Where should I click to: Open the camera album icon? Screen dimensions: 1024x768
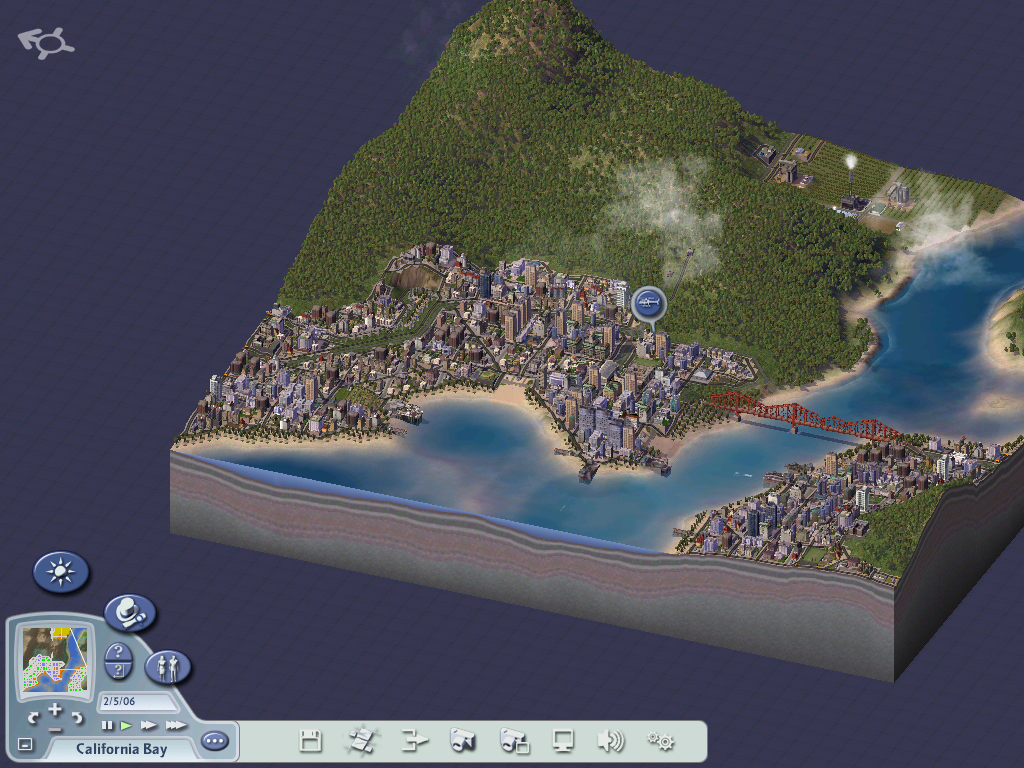coord(514,741)
